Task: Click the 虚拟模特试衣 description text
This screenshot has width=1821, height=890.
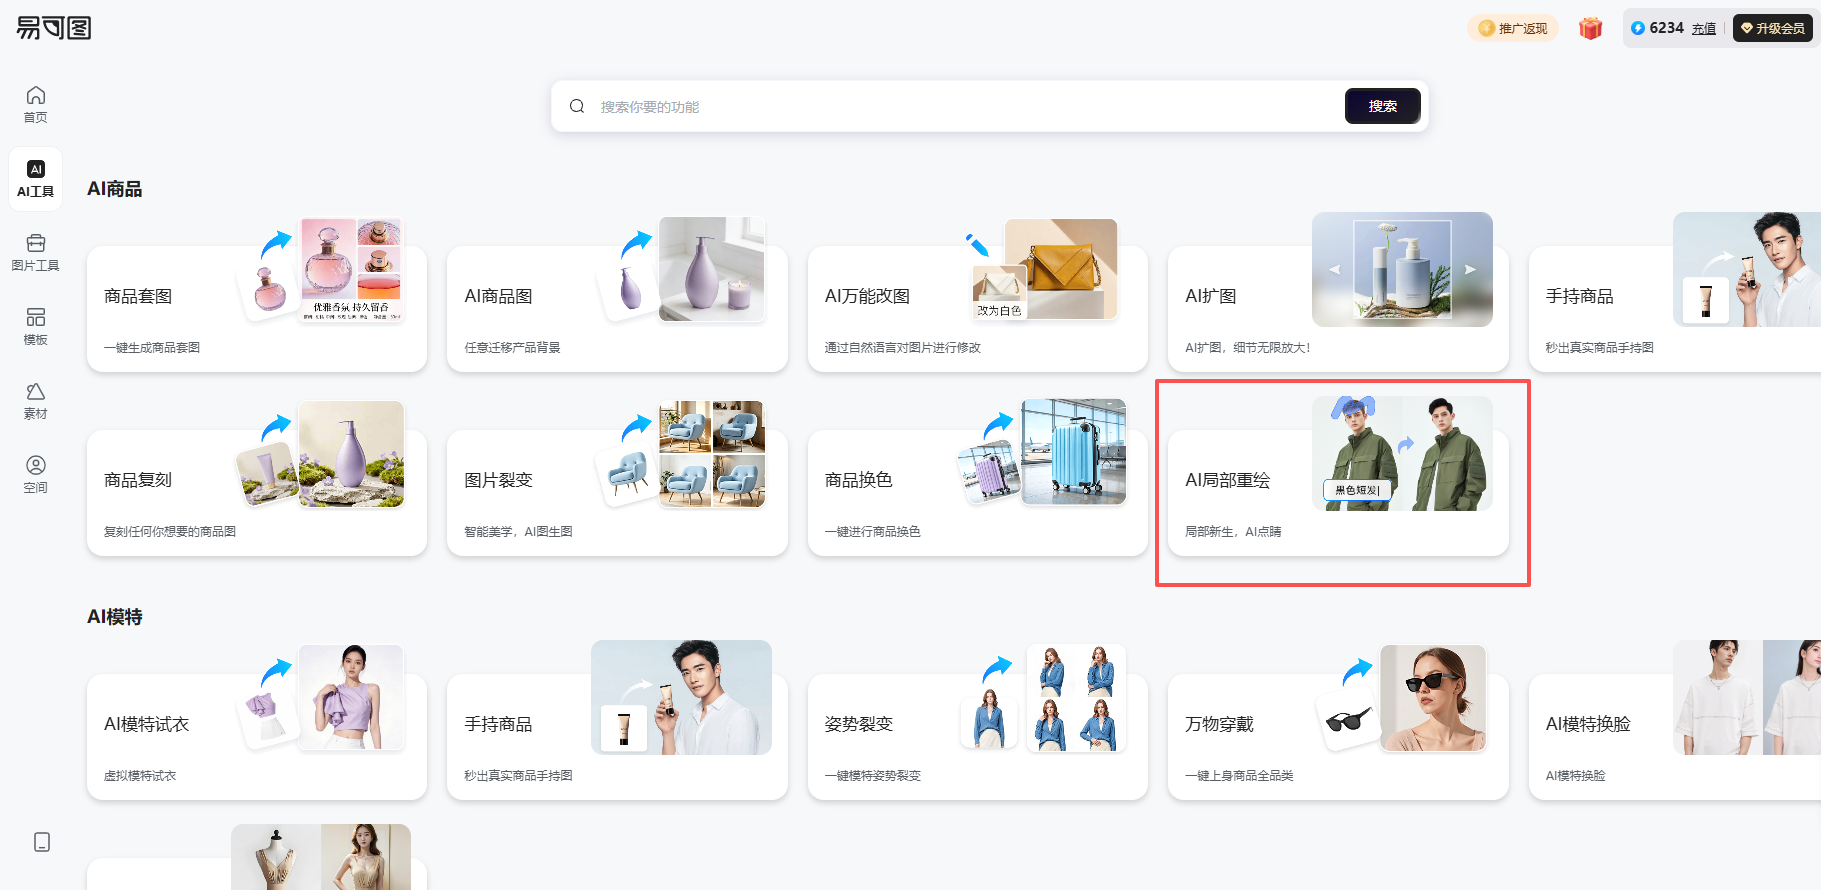Action: [140, 776]
